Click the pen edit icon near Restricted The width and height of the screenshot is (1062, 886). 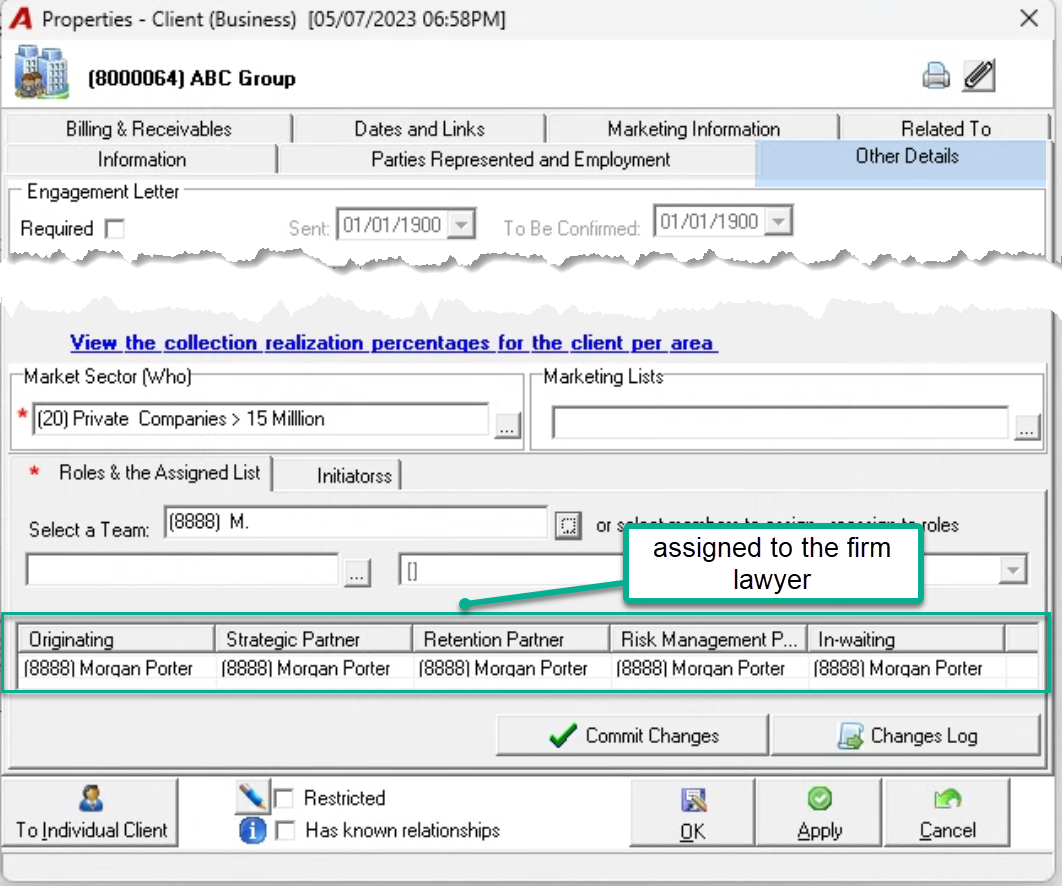click(x=252, y=797)
